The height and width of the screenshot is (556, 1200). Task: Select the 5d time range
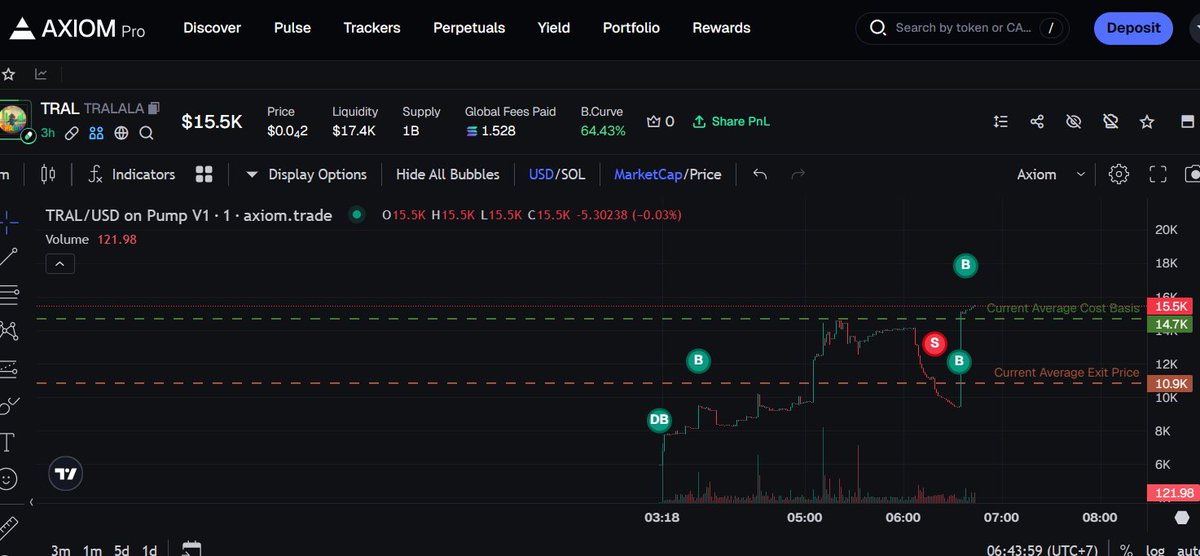coord(121,549)
